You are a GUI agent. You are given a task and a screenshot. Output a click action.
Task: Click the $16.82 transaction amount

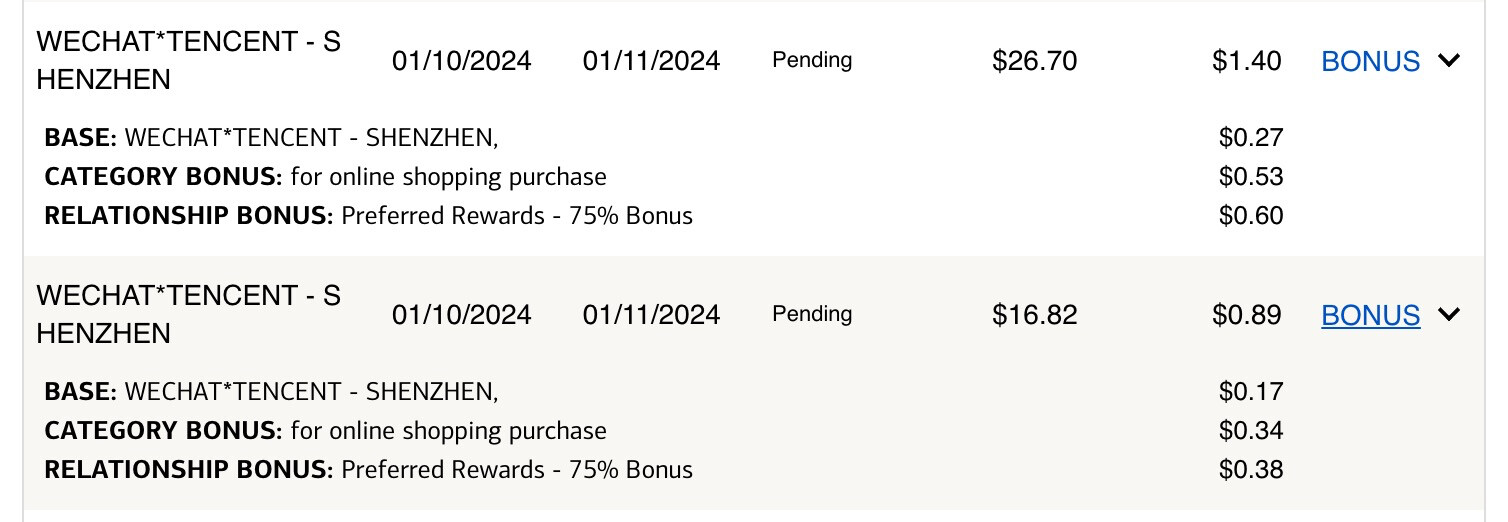click(x=1034, y=315)
